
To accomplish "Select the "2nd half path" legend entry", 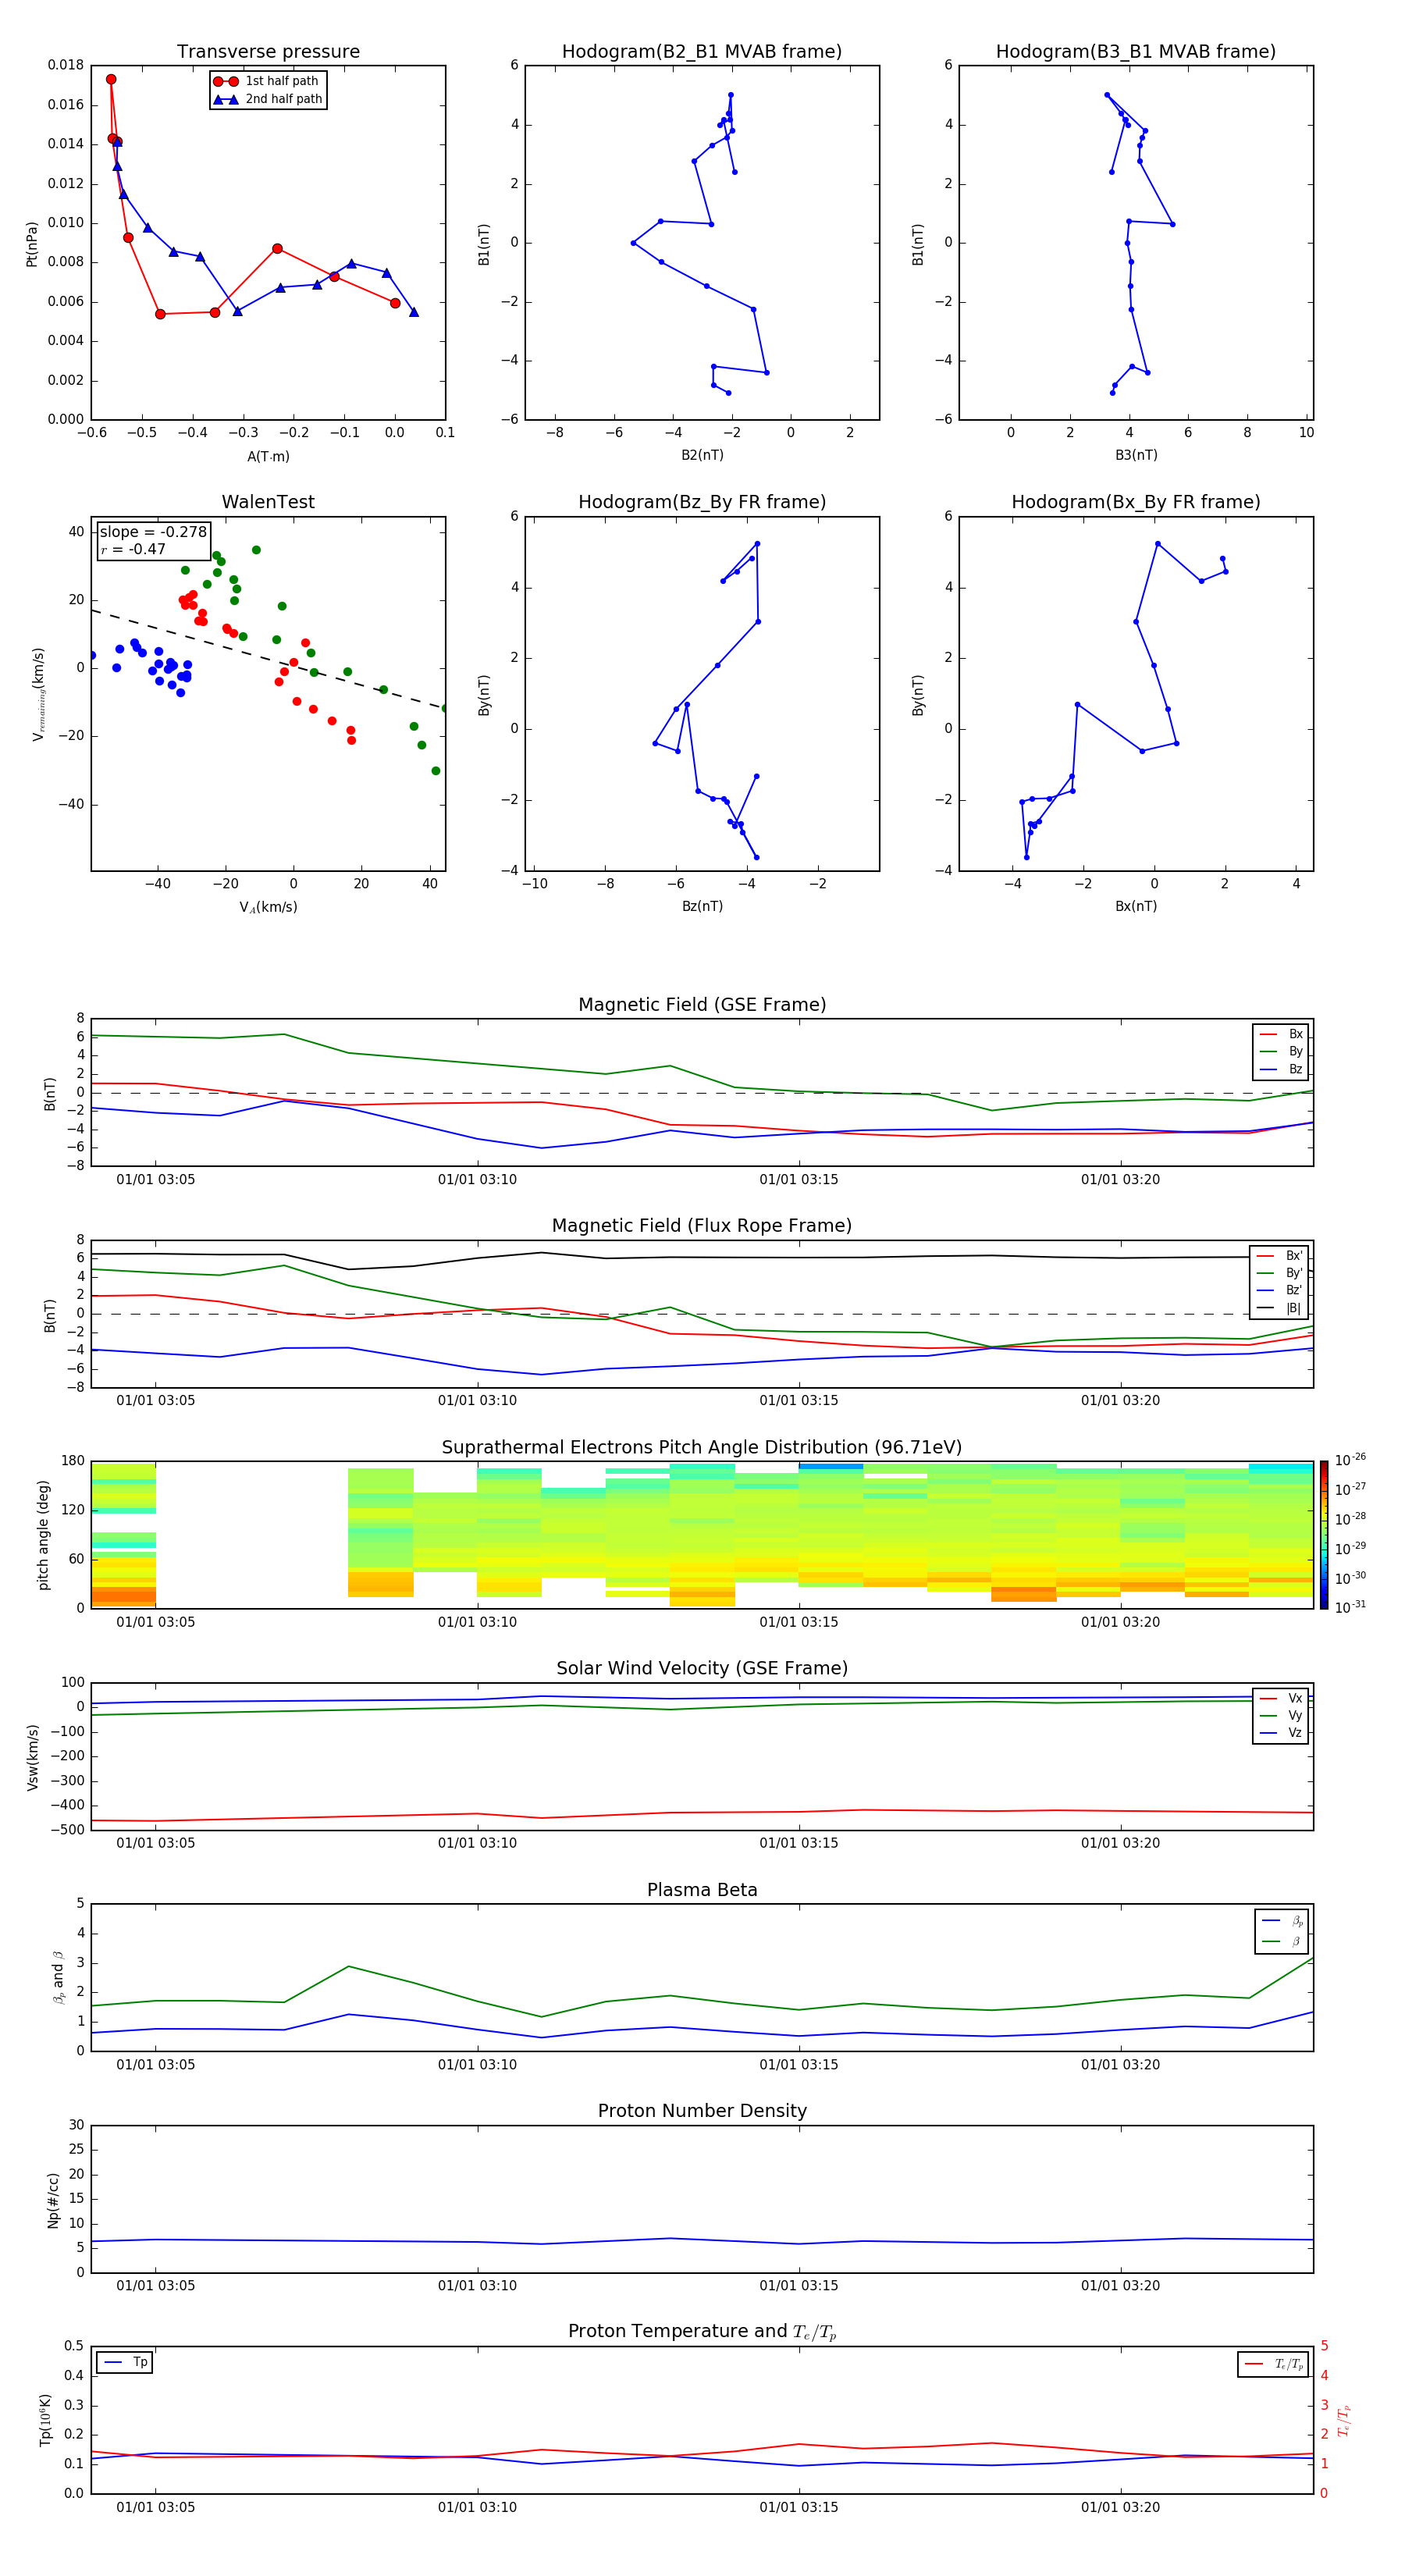I will (x=268, y=99).
